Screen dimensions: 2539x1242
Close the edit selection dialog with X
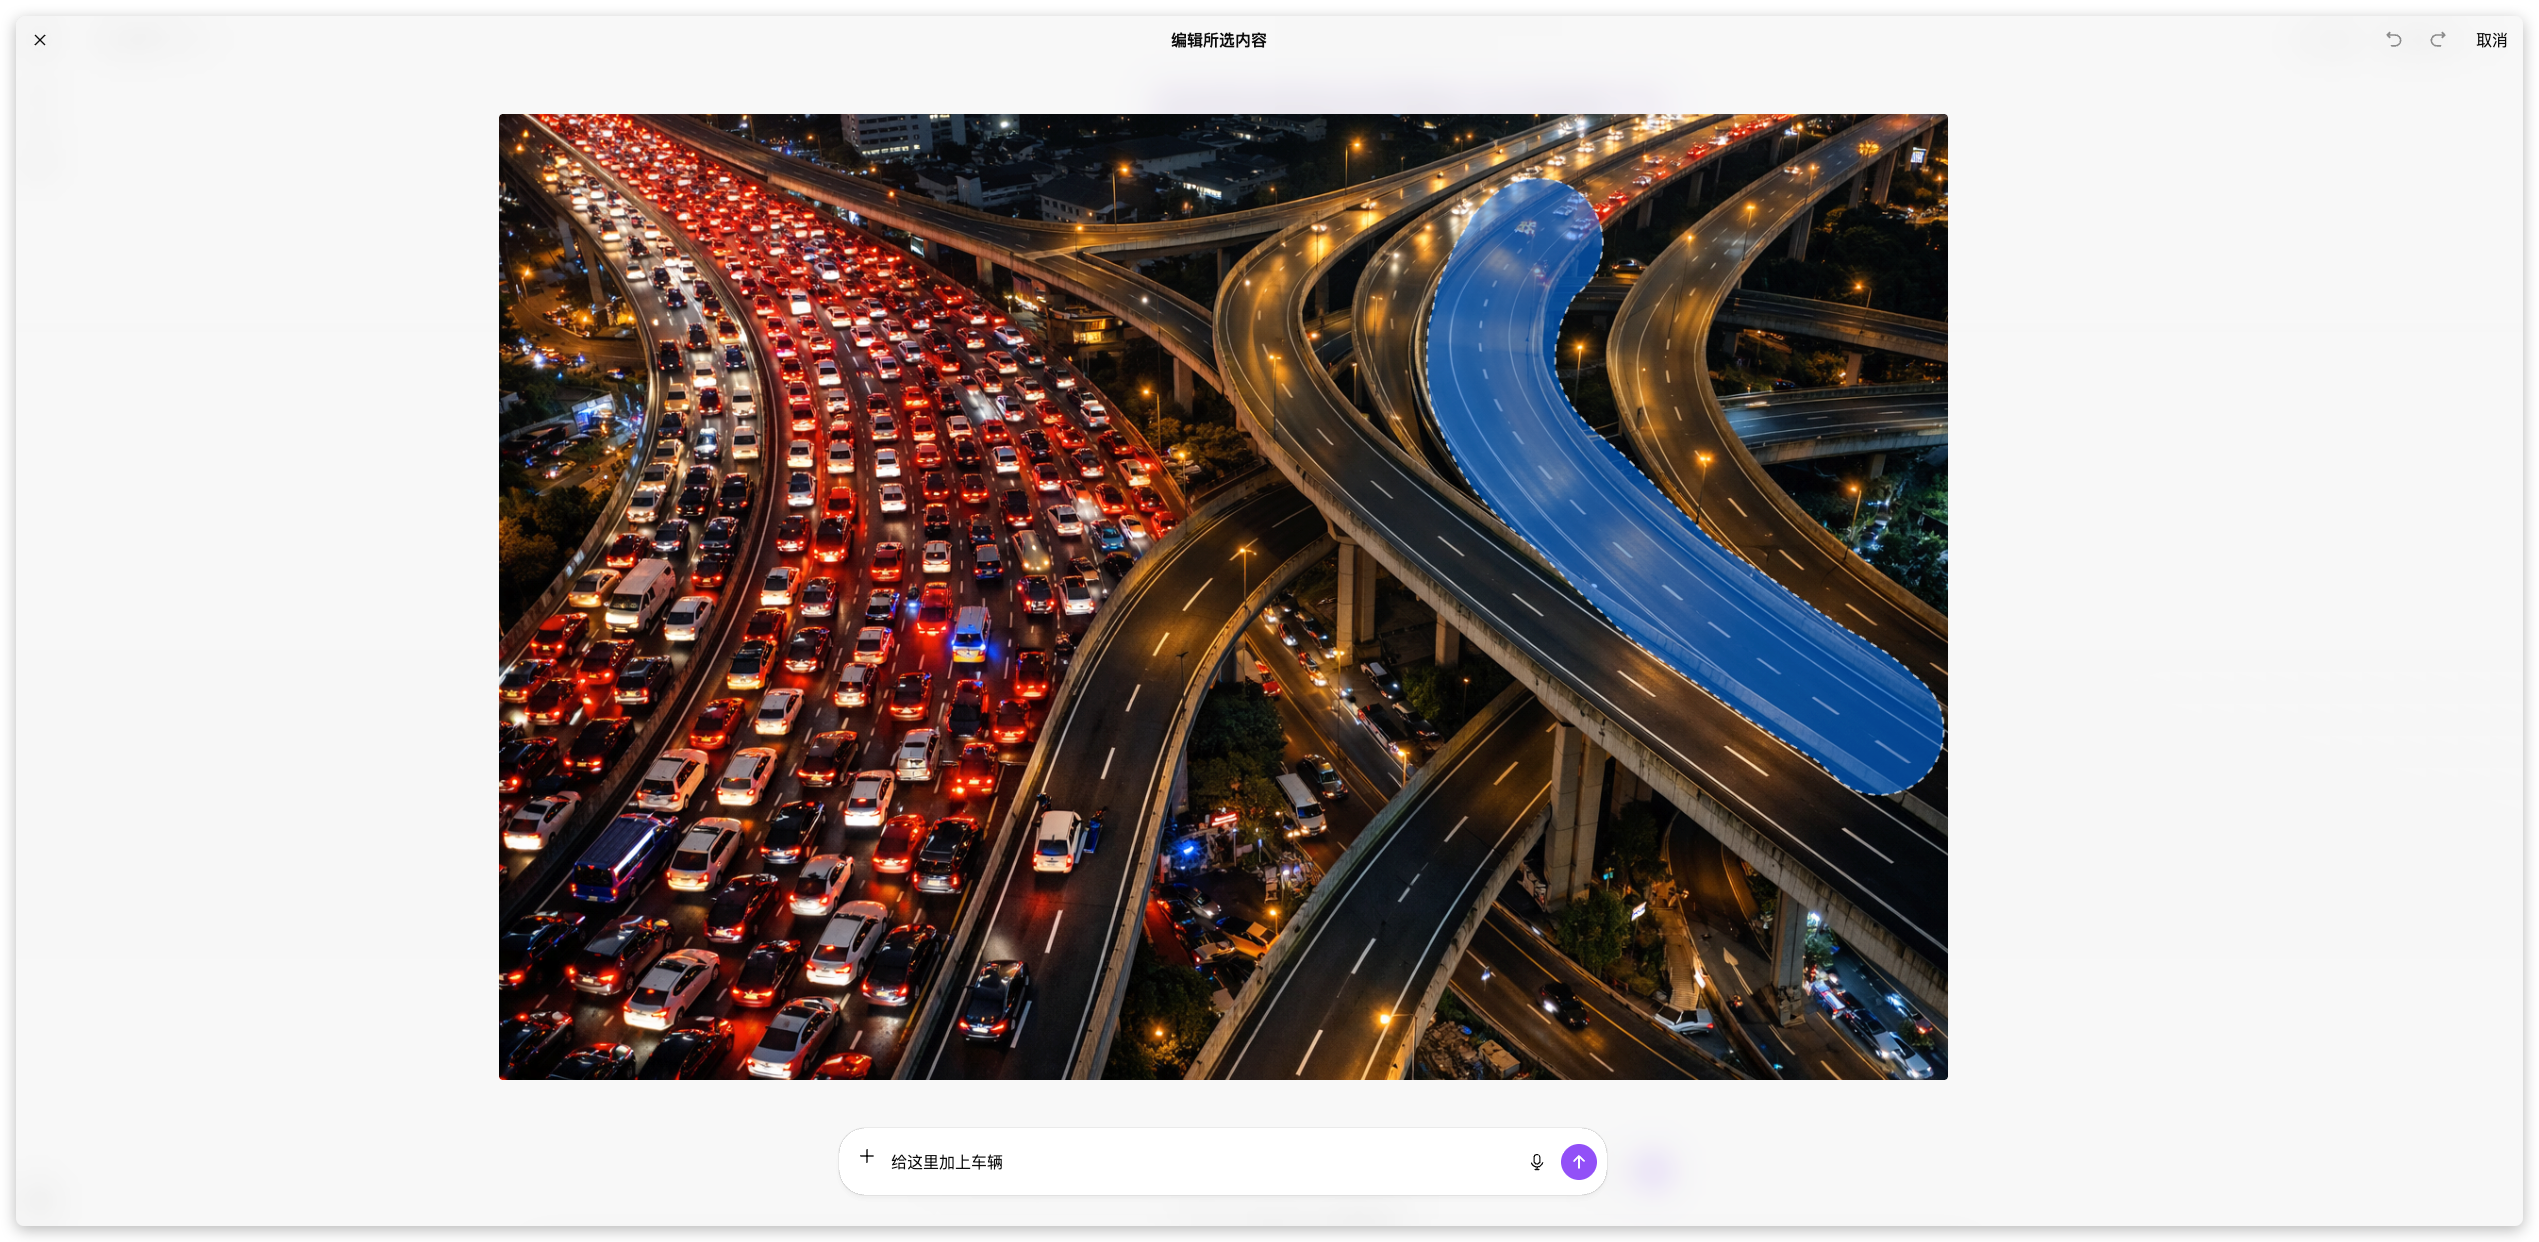40,40
